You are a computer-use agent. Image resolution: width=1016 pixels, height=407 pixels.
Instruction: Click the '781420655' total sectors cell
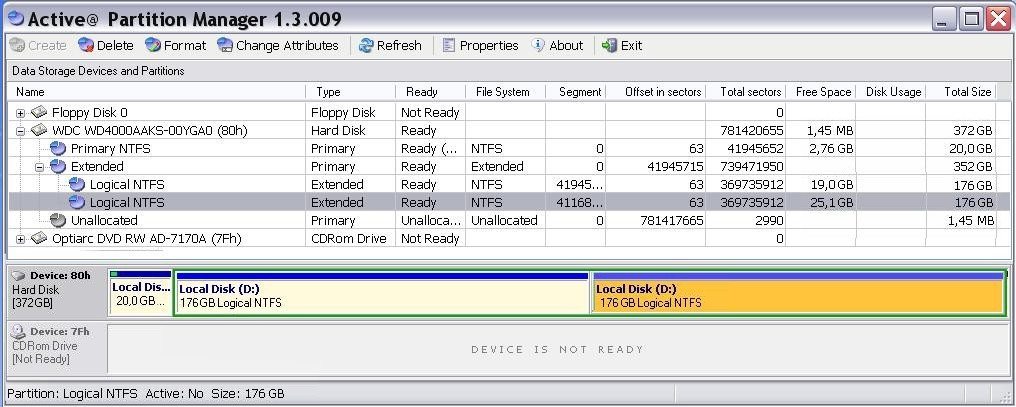point(752,131)
